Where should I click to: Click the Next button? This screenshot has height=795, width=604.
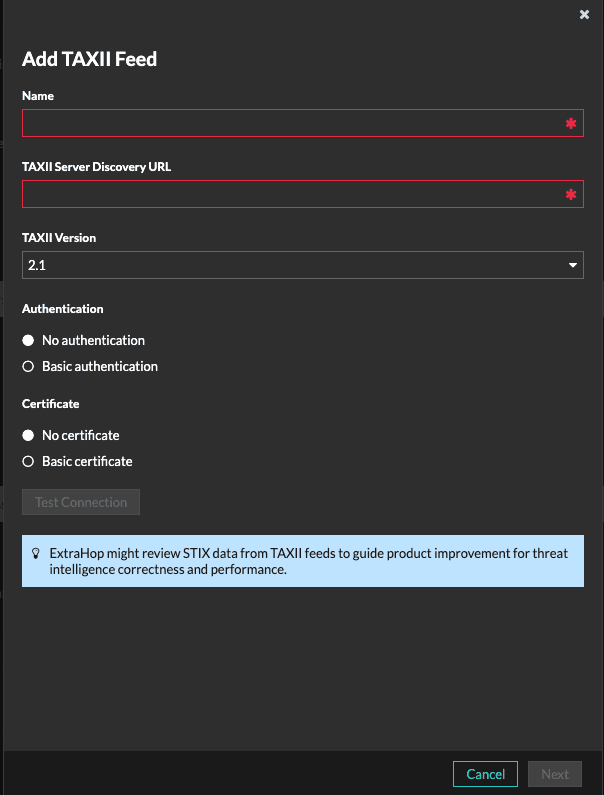555,774
